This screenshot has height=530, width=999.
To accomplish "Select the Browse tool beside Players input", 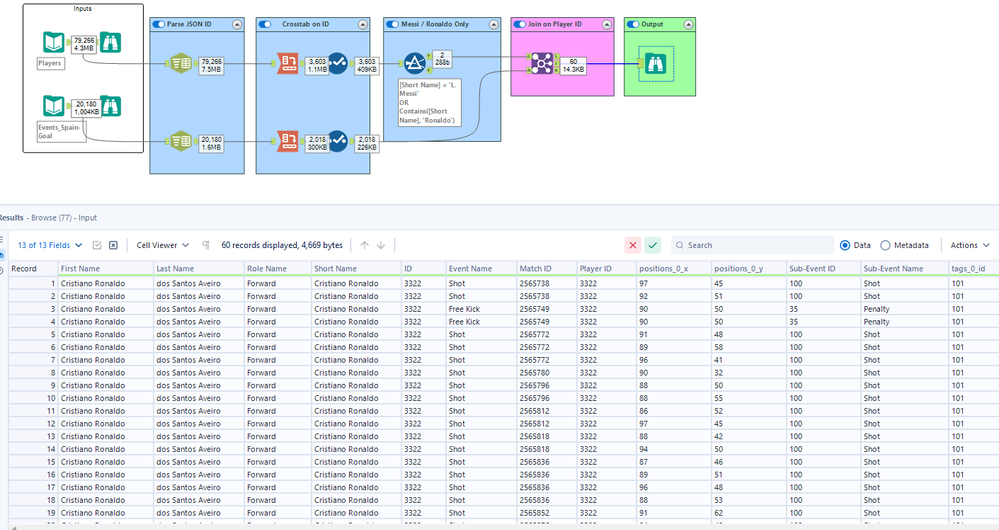I will 111,43.
